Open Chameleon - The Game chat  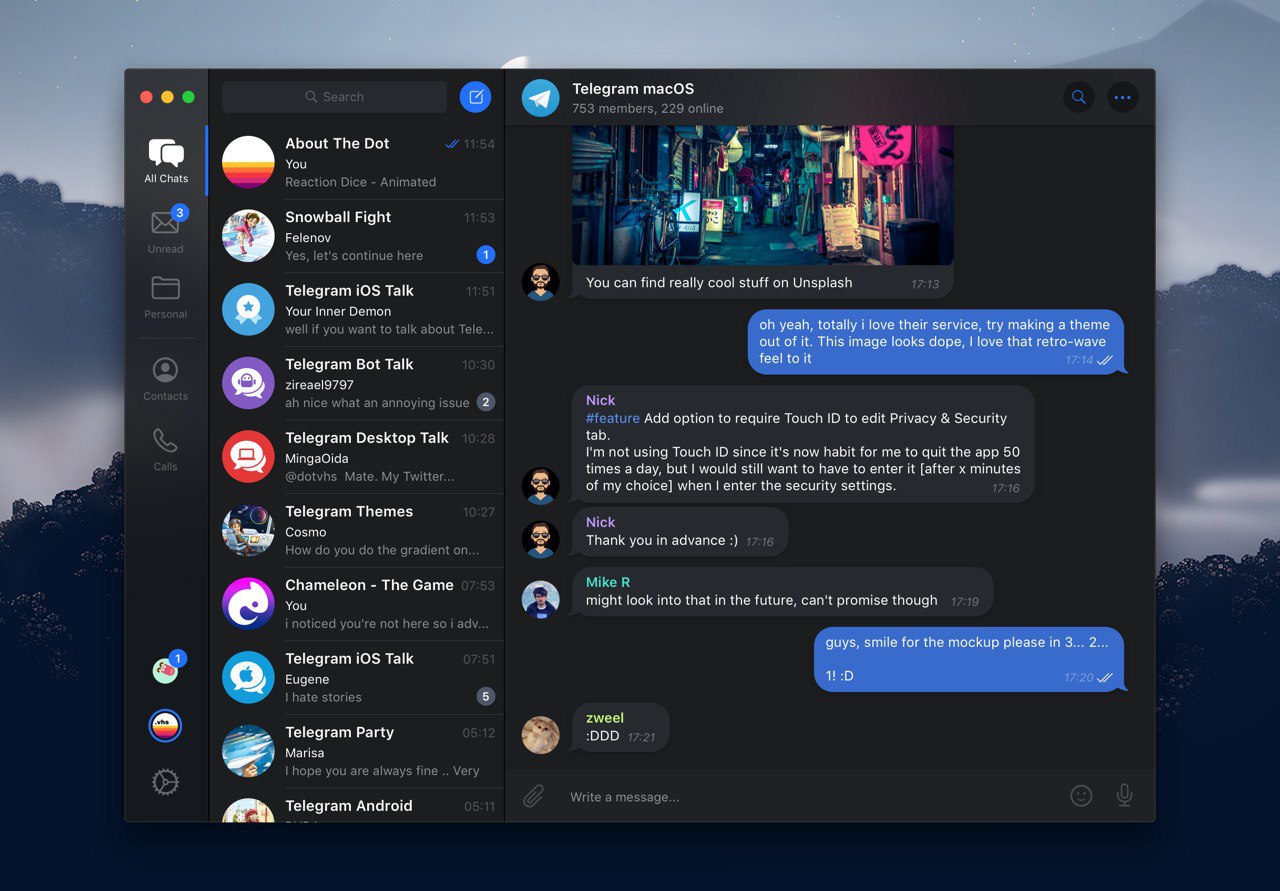point(357,603)
